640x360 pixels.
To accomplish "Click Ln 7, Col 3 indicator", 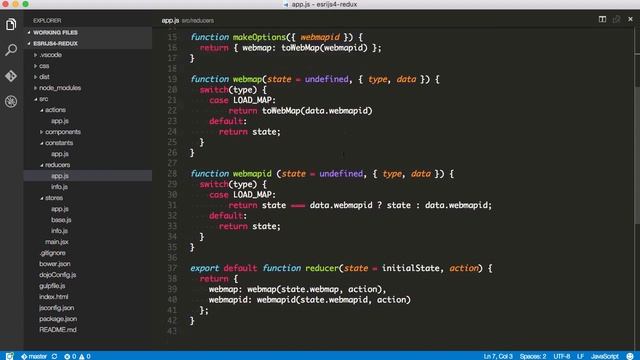I will pos(498,356).
